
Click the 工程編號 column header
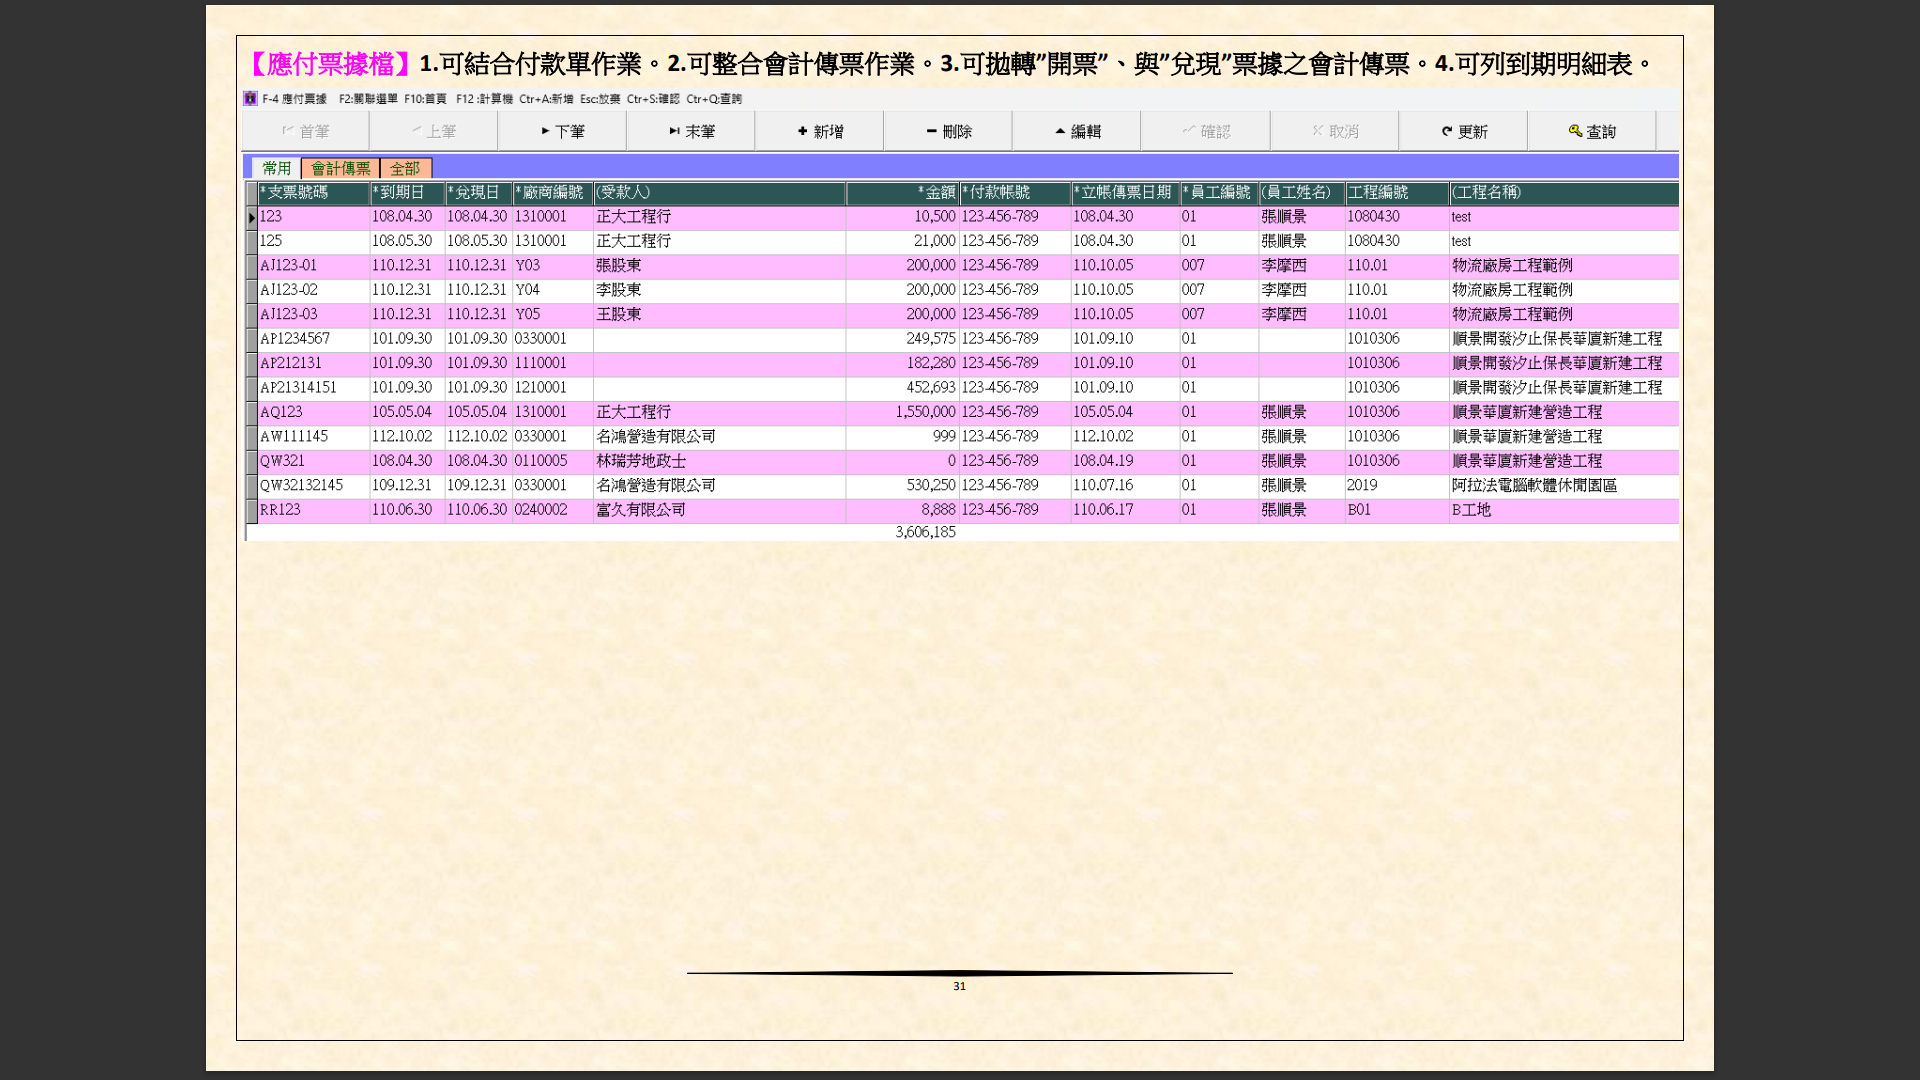point(1396,192)
